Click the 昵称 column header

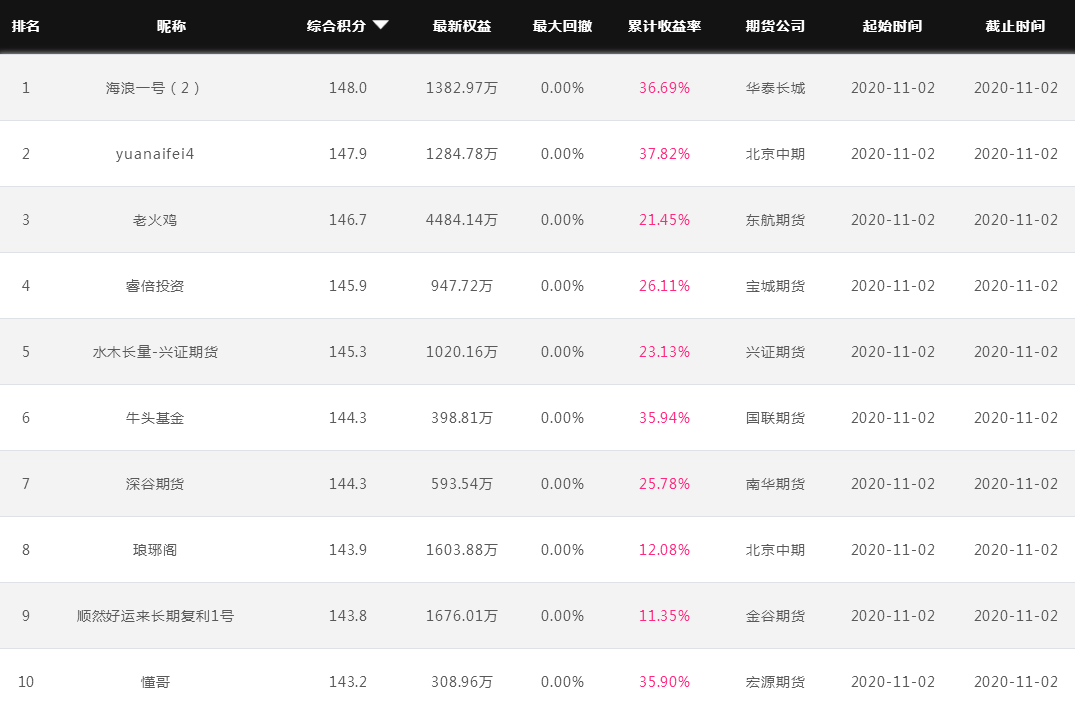[x=171, y=26]
